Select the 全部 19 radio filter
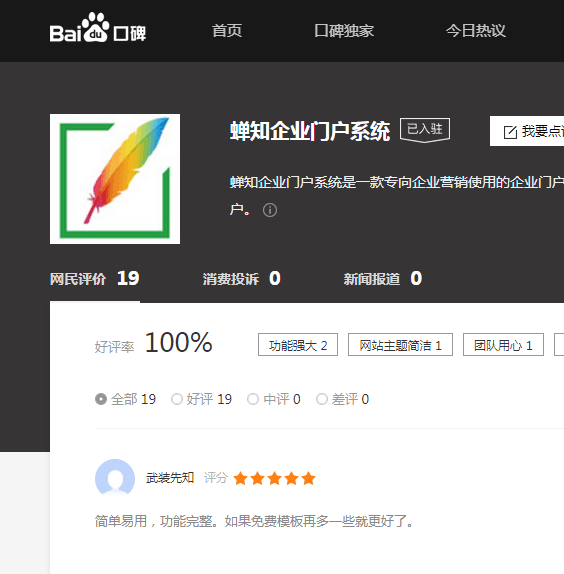The height and width of the screenshot is (574, 564). click(125, 399)
